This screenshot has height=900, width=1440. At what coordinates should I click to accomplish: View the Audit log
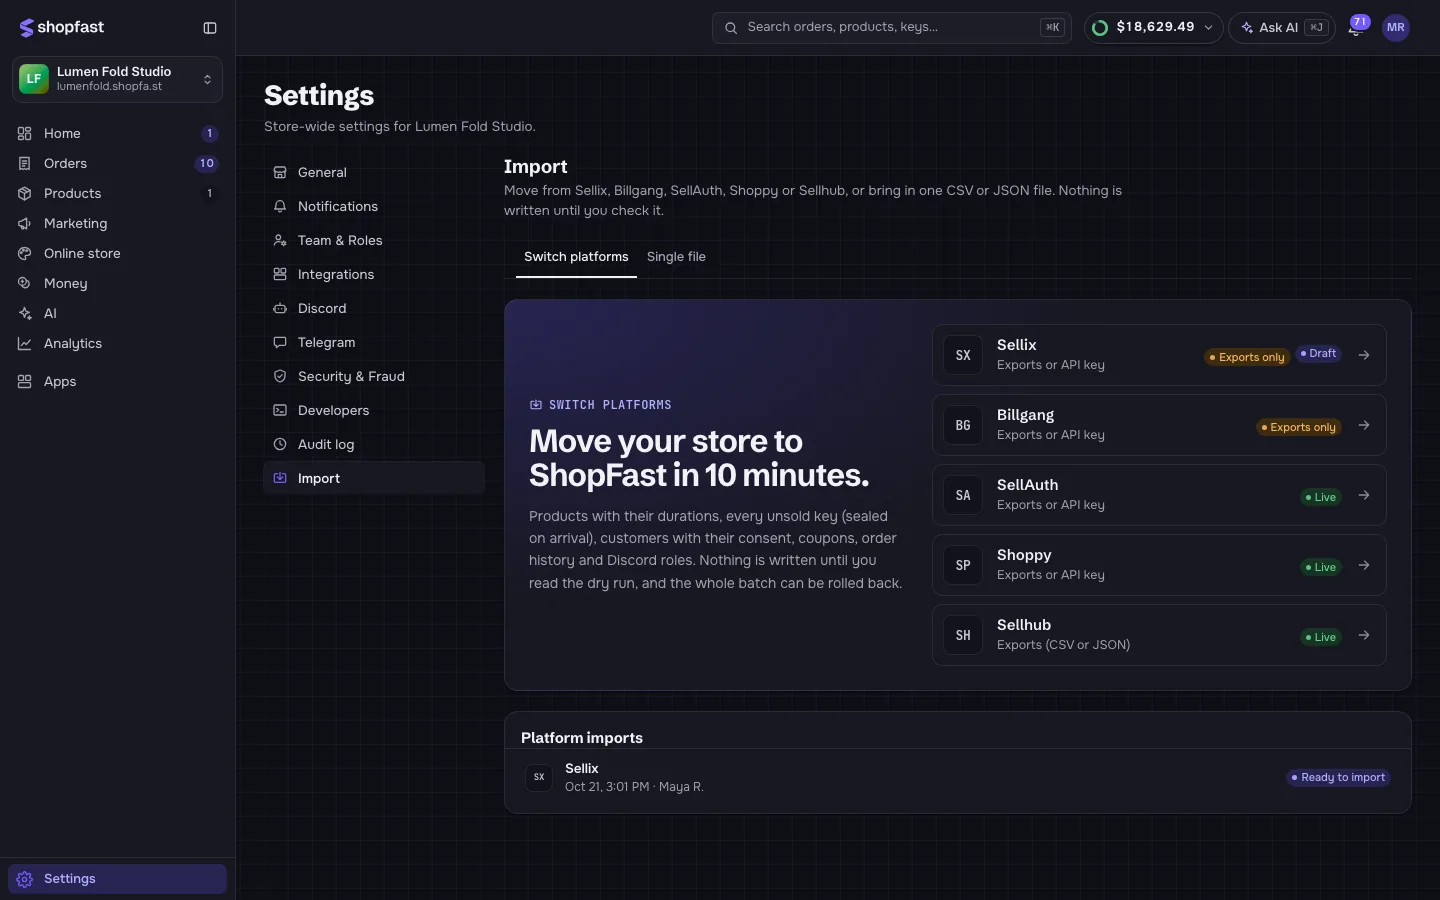click(x=374, y=444)
